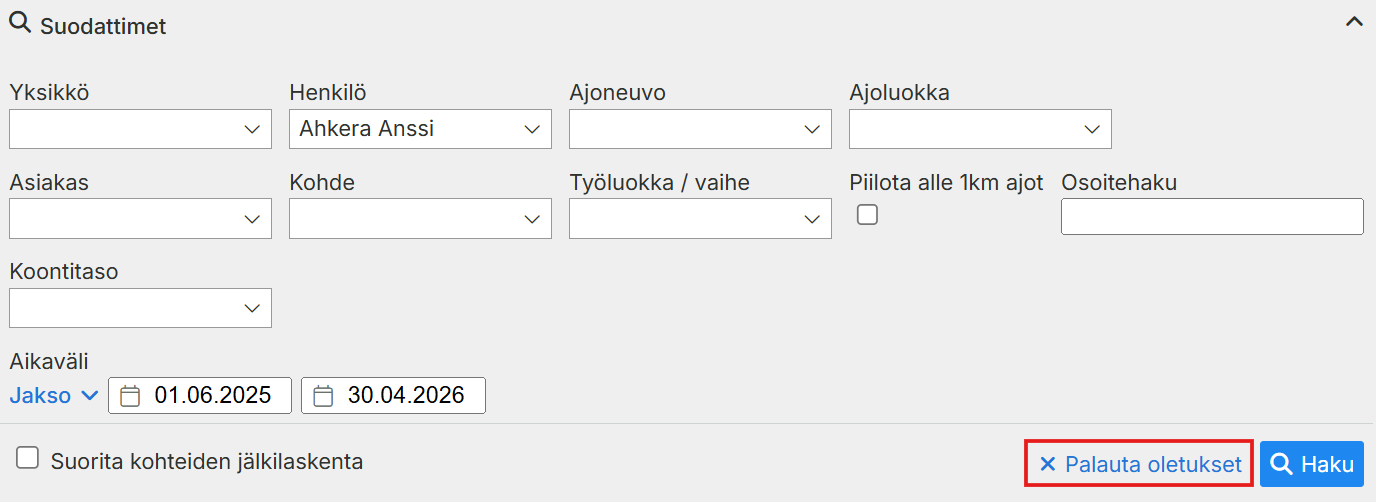Open the Kohde dropdown
The width and height of the screenshot is (1376, 502).
tap(420, 219)
